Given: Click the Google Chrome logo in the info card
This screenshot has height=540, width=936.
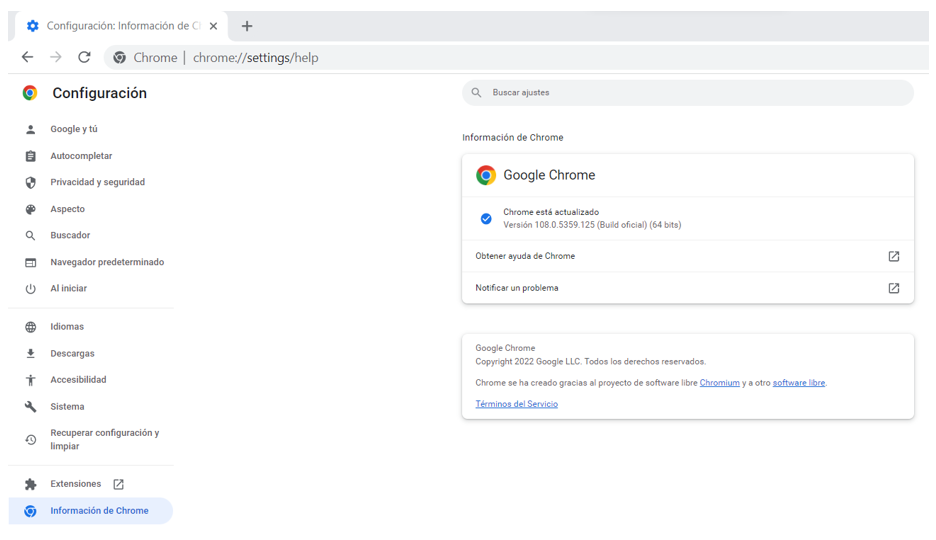Looking at the screenshot, I should coord(486,175).
